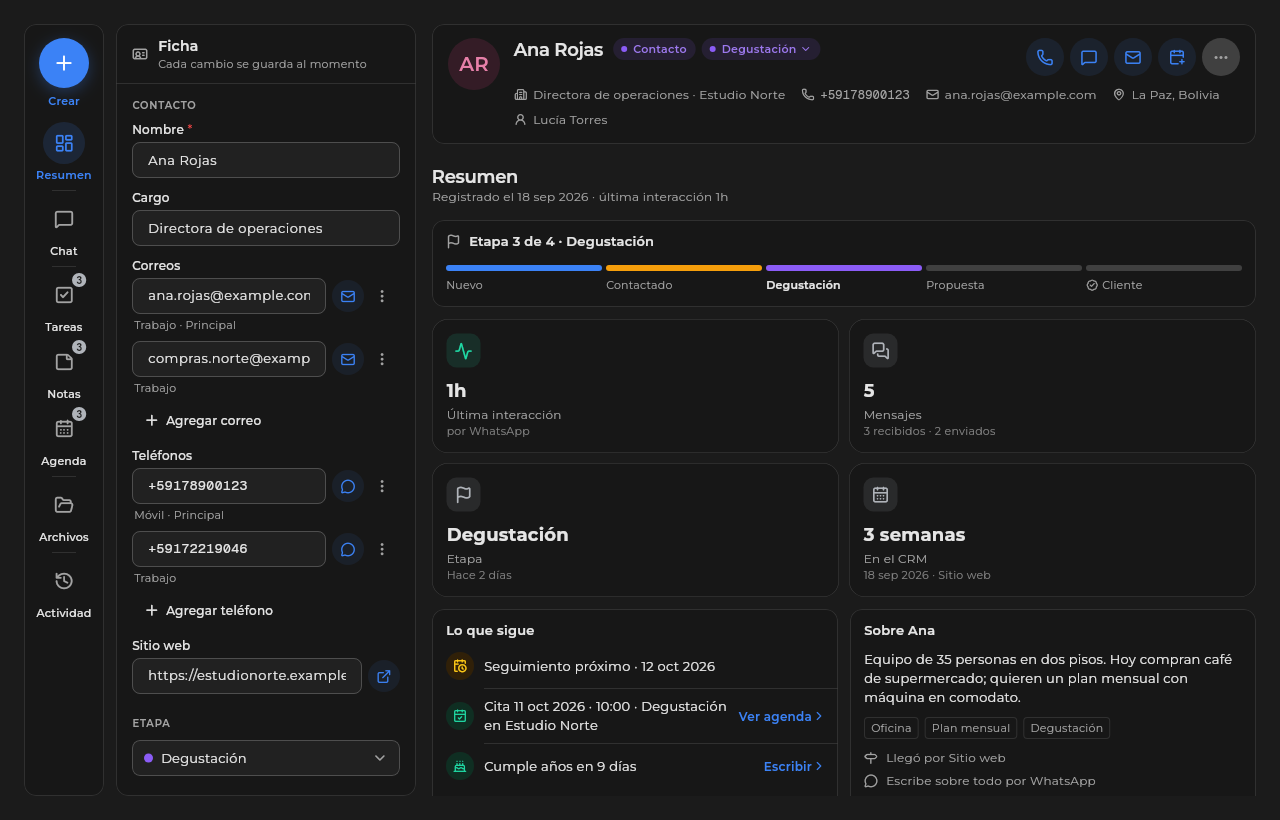Email ana.rojas@example.com via its envelope icon
Image resolution: width=1280 pixels, height=820 pixels.
click(x=348, y=296)
